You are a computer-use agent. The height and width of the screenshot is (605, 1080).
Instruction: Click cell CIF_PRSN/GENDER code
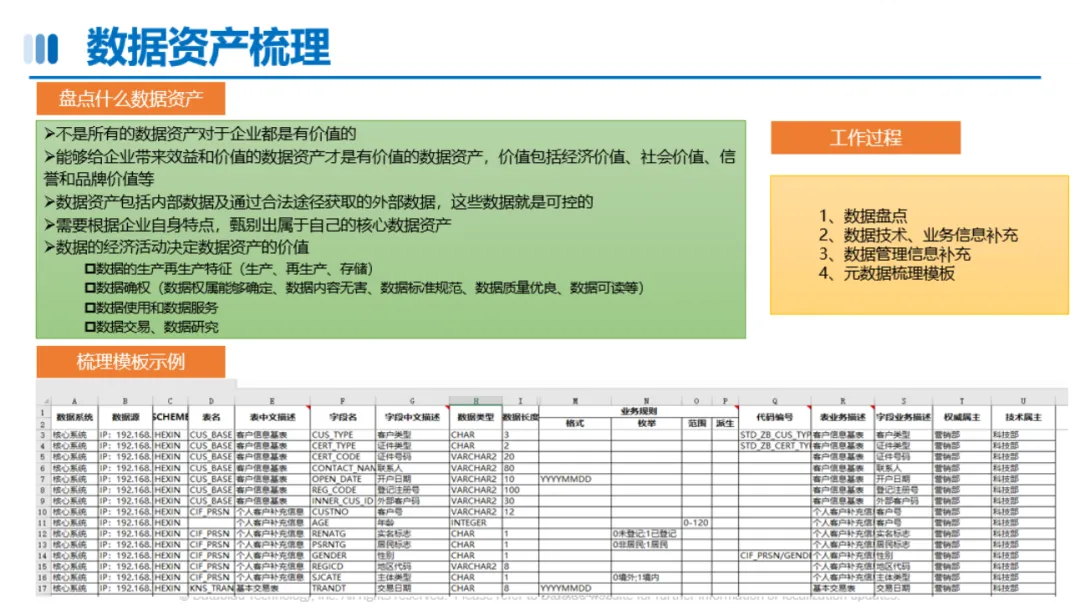click(x=774, y=555)
